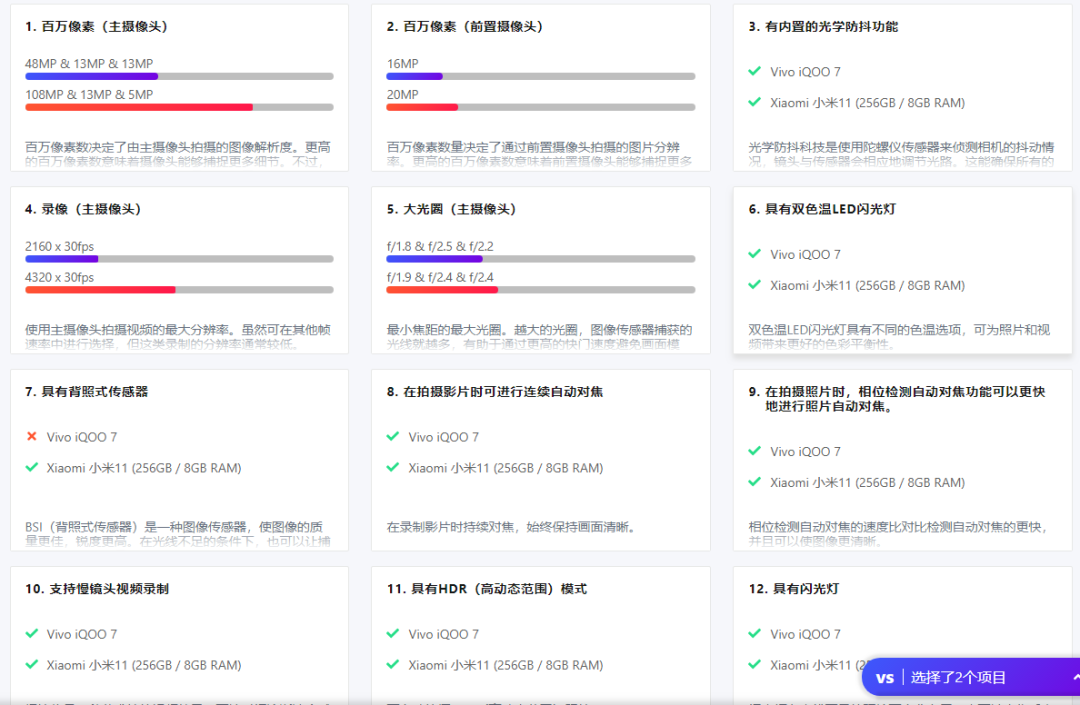Select the 8. 在拍摄影片时可进行连续自动对焦 heading
Image resolution: width=1080 pixels, height=705 pixels.
click(x=495, y=392)
